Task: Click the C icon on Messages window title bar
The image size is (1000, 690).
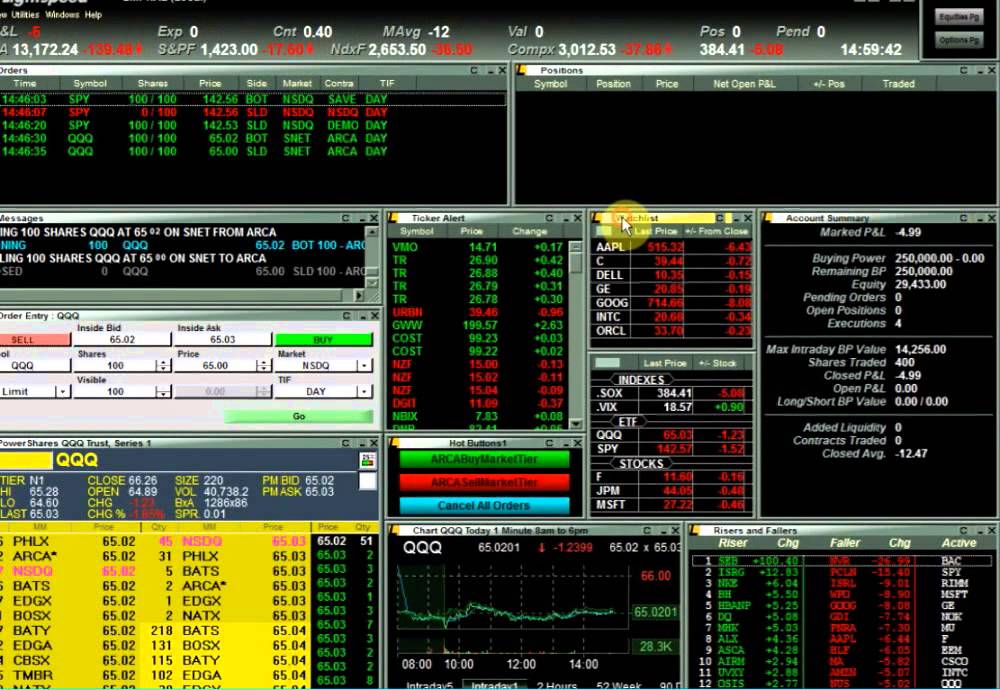Action: 346,218
